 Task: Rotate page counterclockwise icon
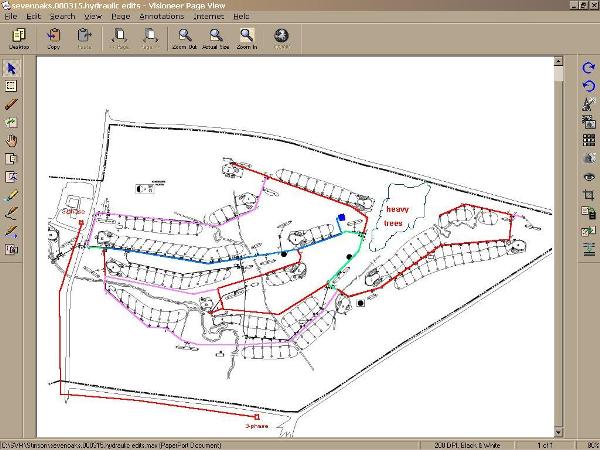588,86
